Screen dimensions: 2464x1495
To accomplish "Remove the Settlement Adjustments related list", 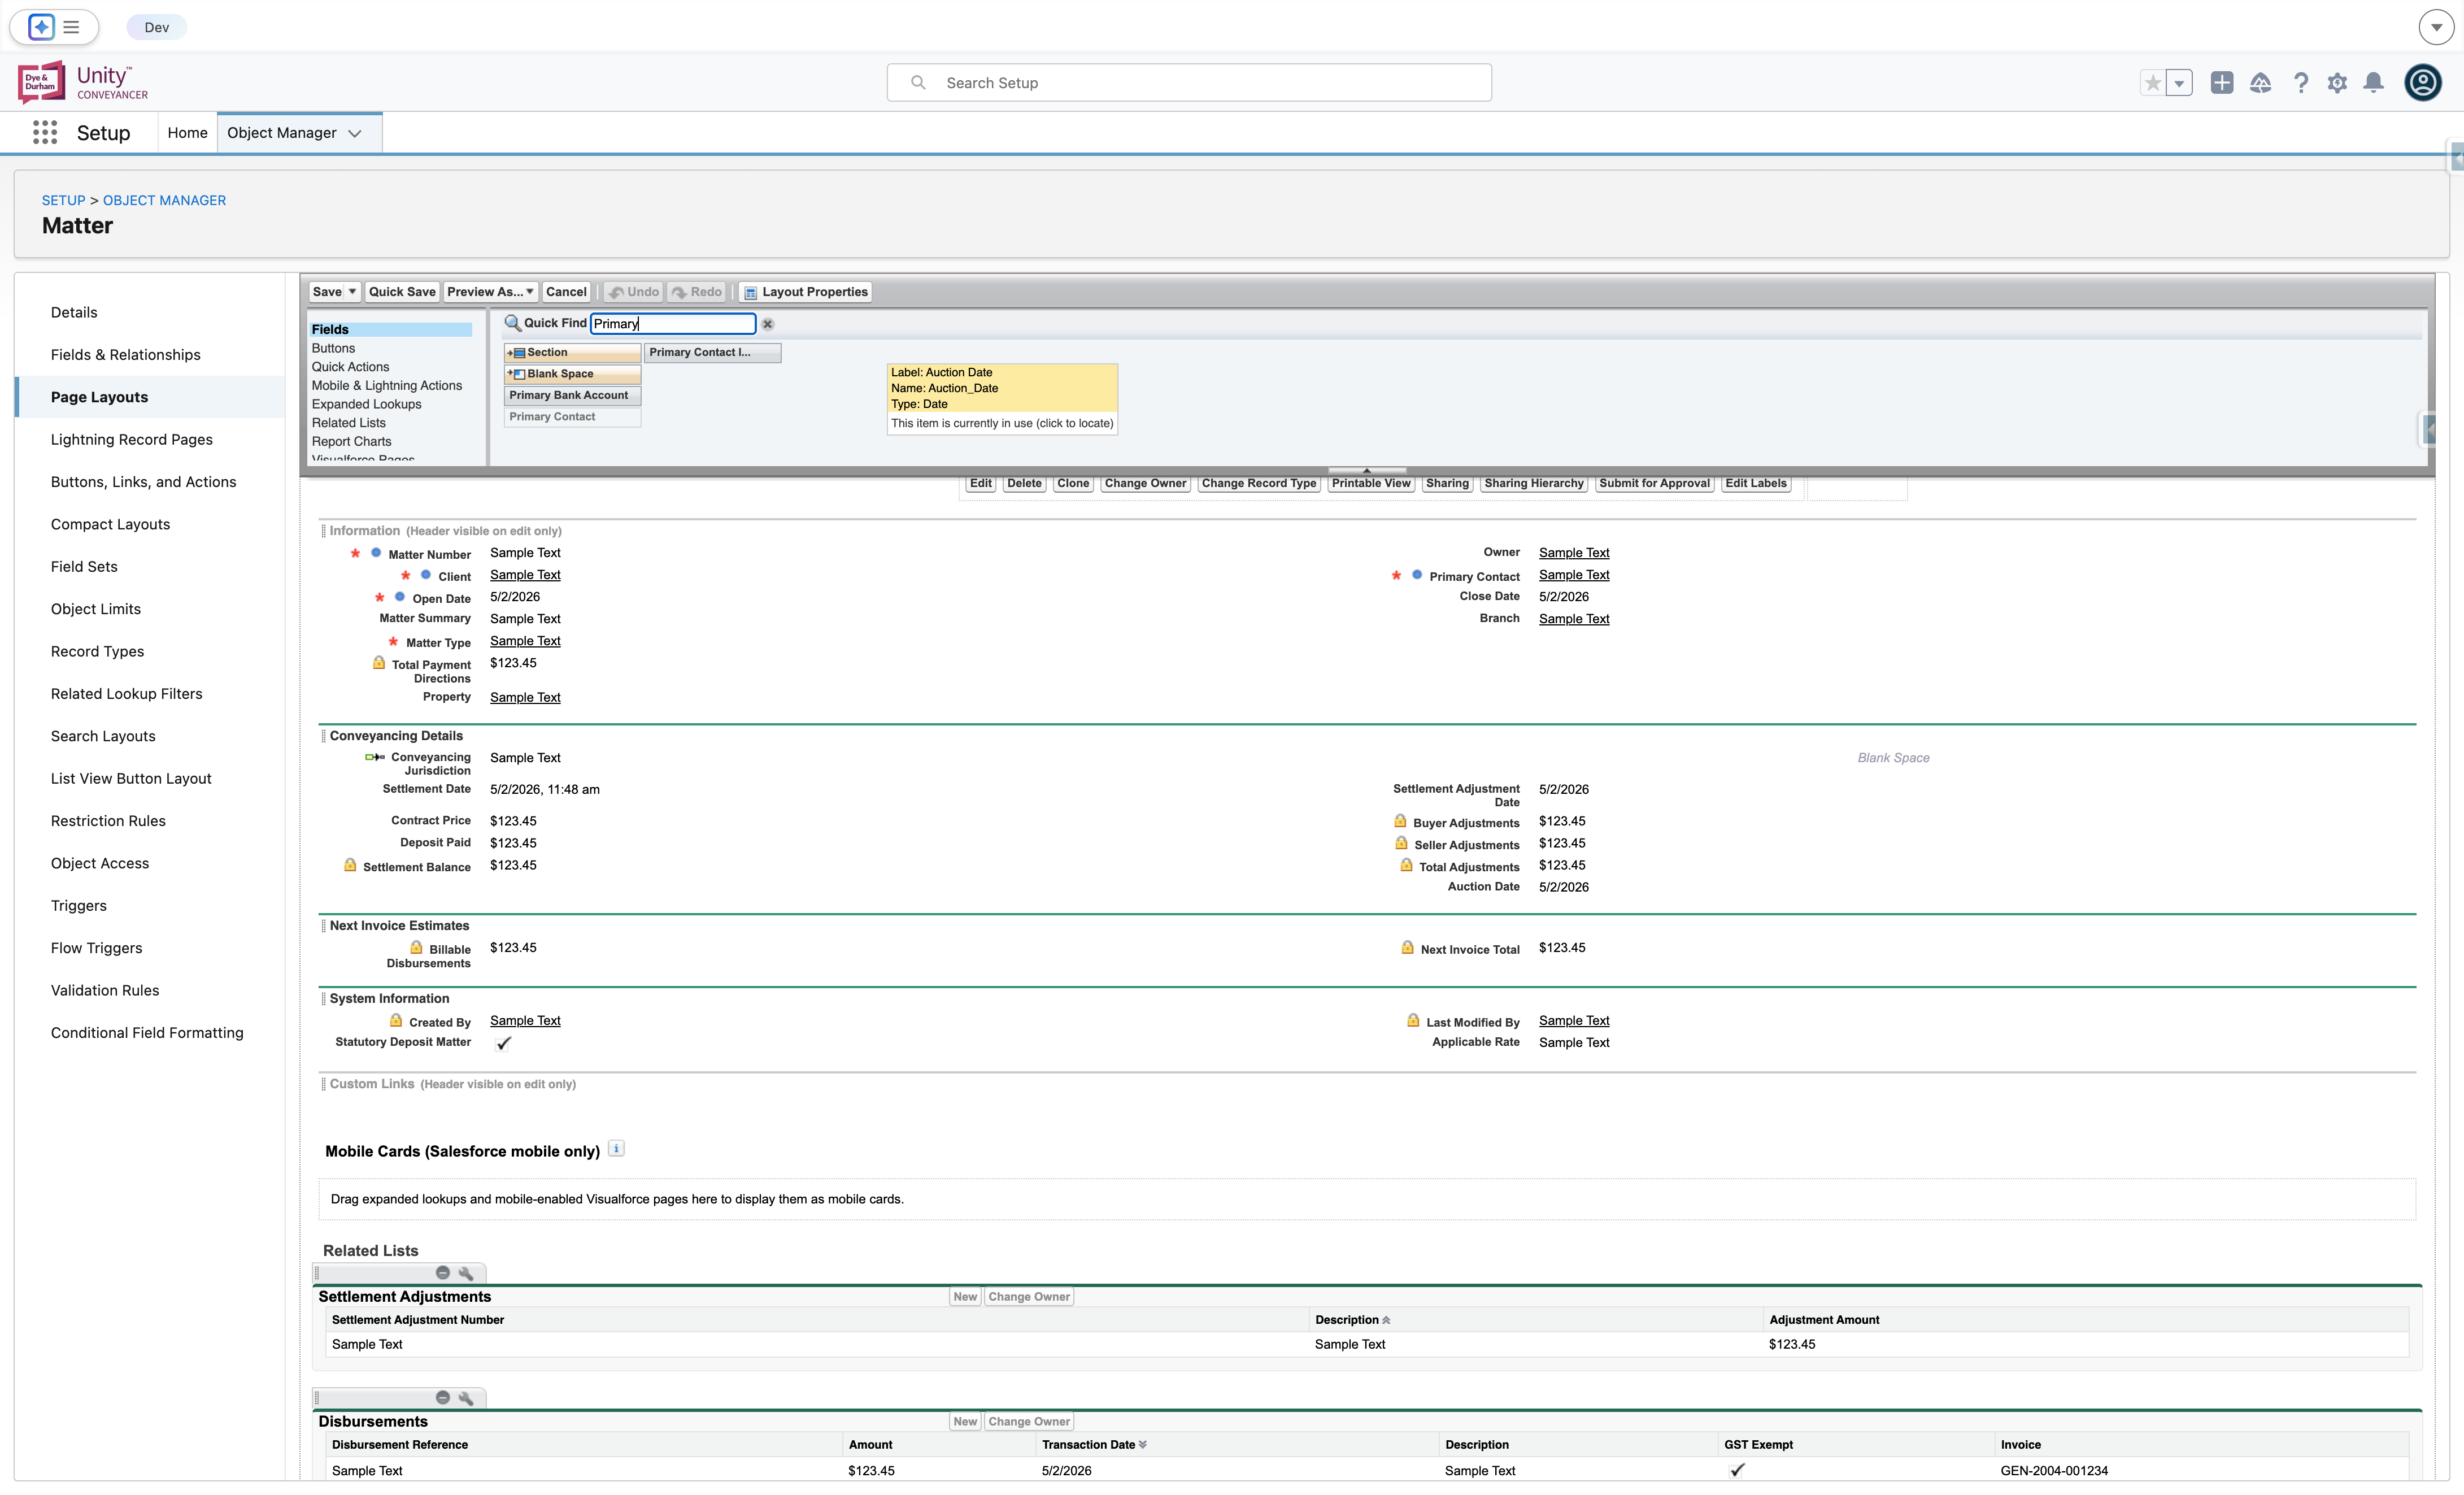I will [x=442, y=1273].
